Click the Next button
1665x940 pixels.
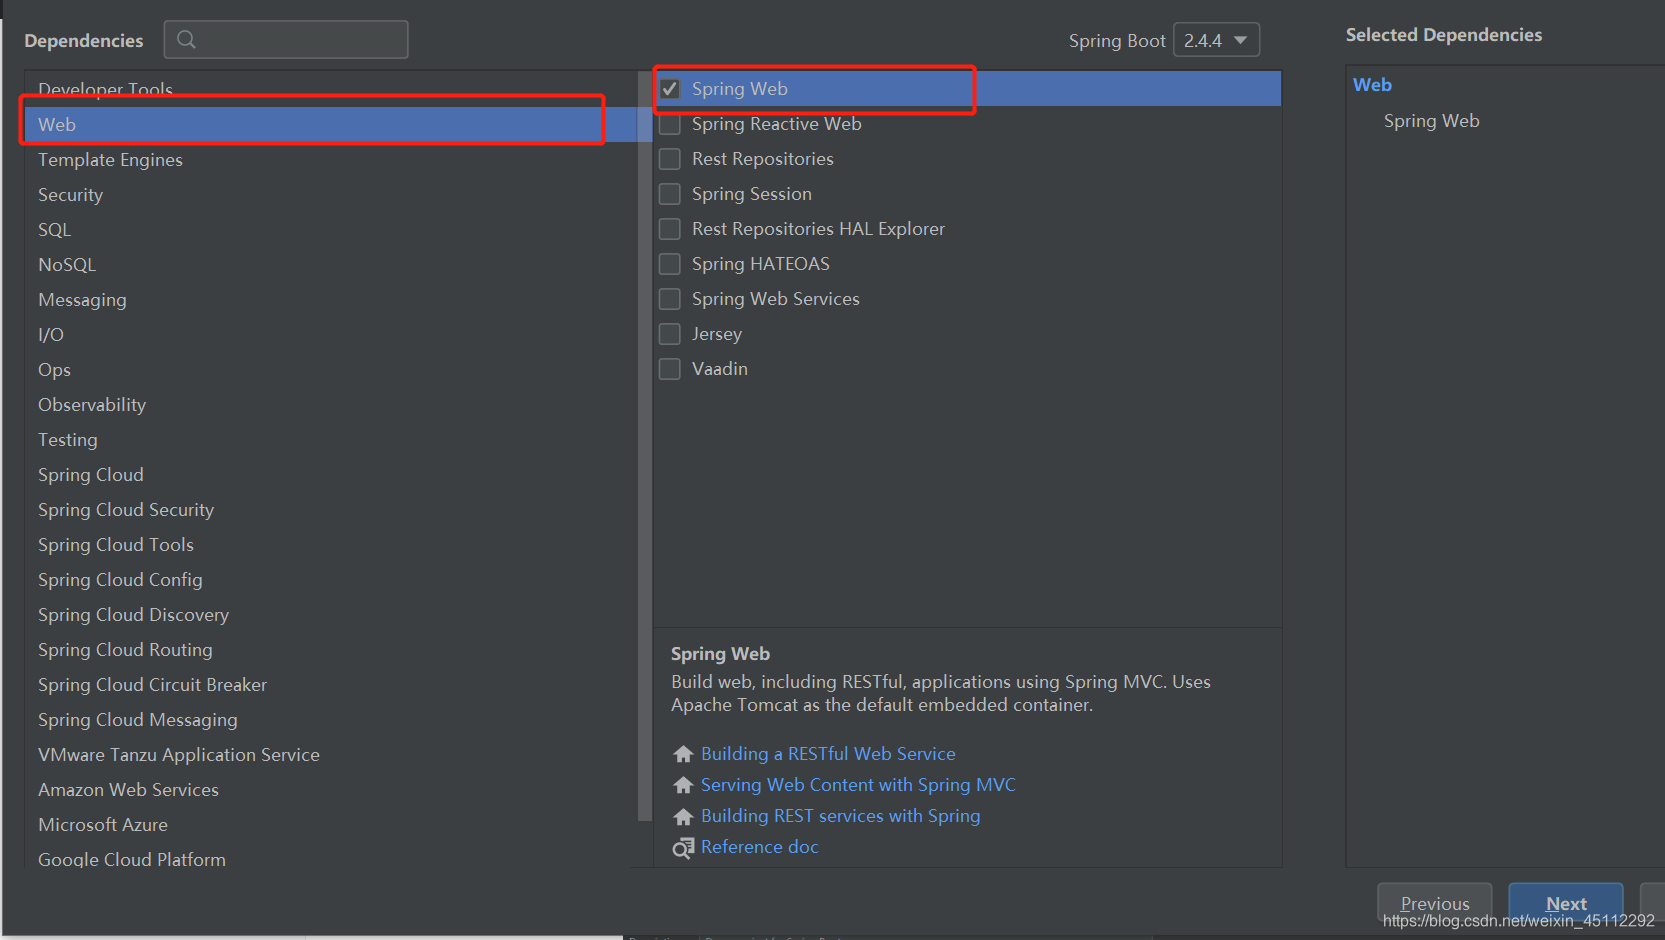(1566, 903)
